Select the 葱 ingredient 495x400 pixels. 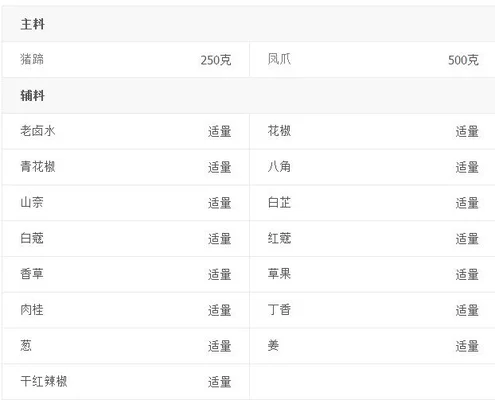[x=26, y=345]
